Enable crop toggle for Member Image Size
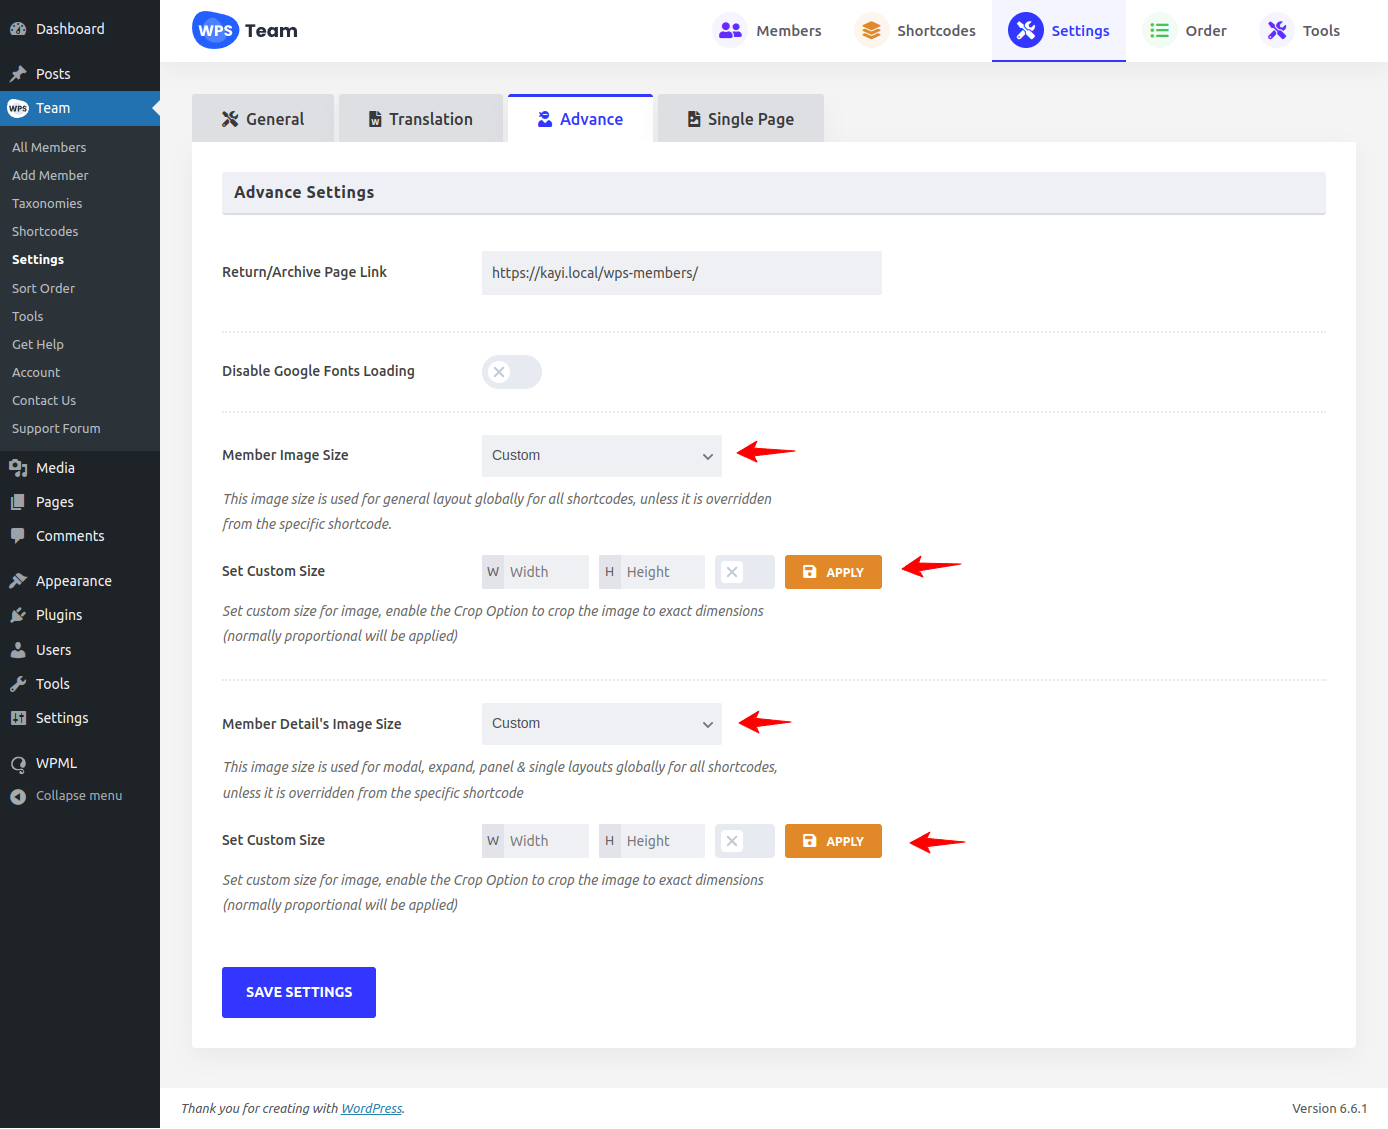The width and height of the screenshot is (1388, 1129). point(744,572)
